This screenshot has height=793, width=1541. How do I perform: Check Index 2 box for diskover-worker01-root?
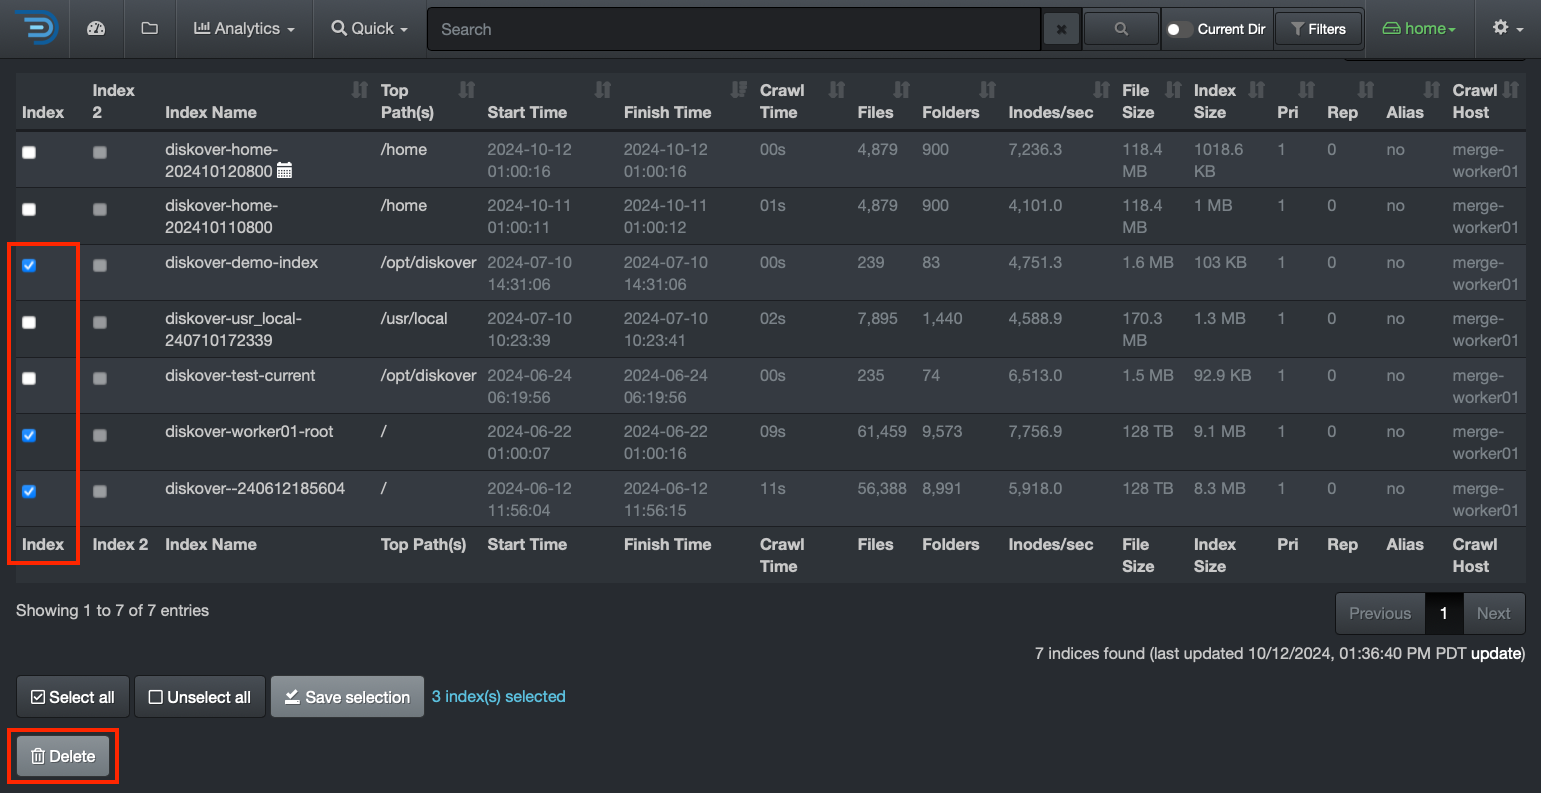[100, 435]
